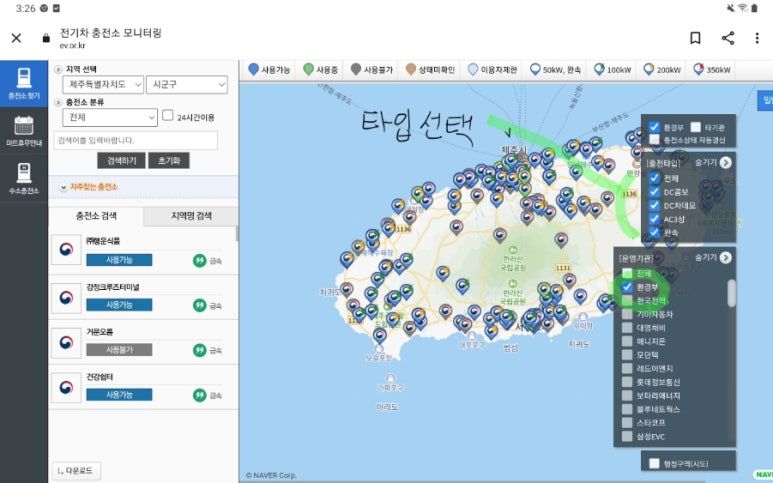
Task: Click the search keyword input field
Action: (x=136, y=140)
